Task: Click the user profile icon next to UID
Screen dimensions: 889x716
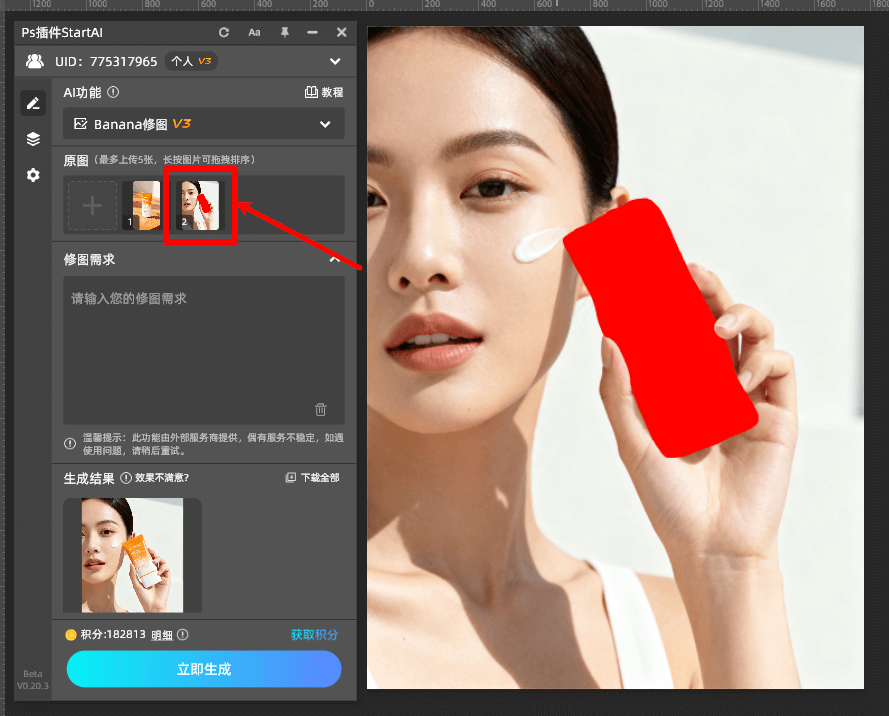Action: point(34,61)
